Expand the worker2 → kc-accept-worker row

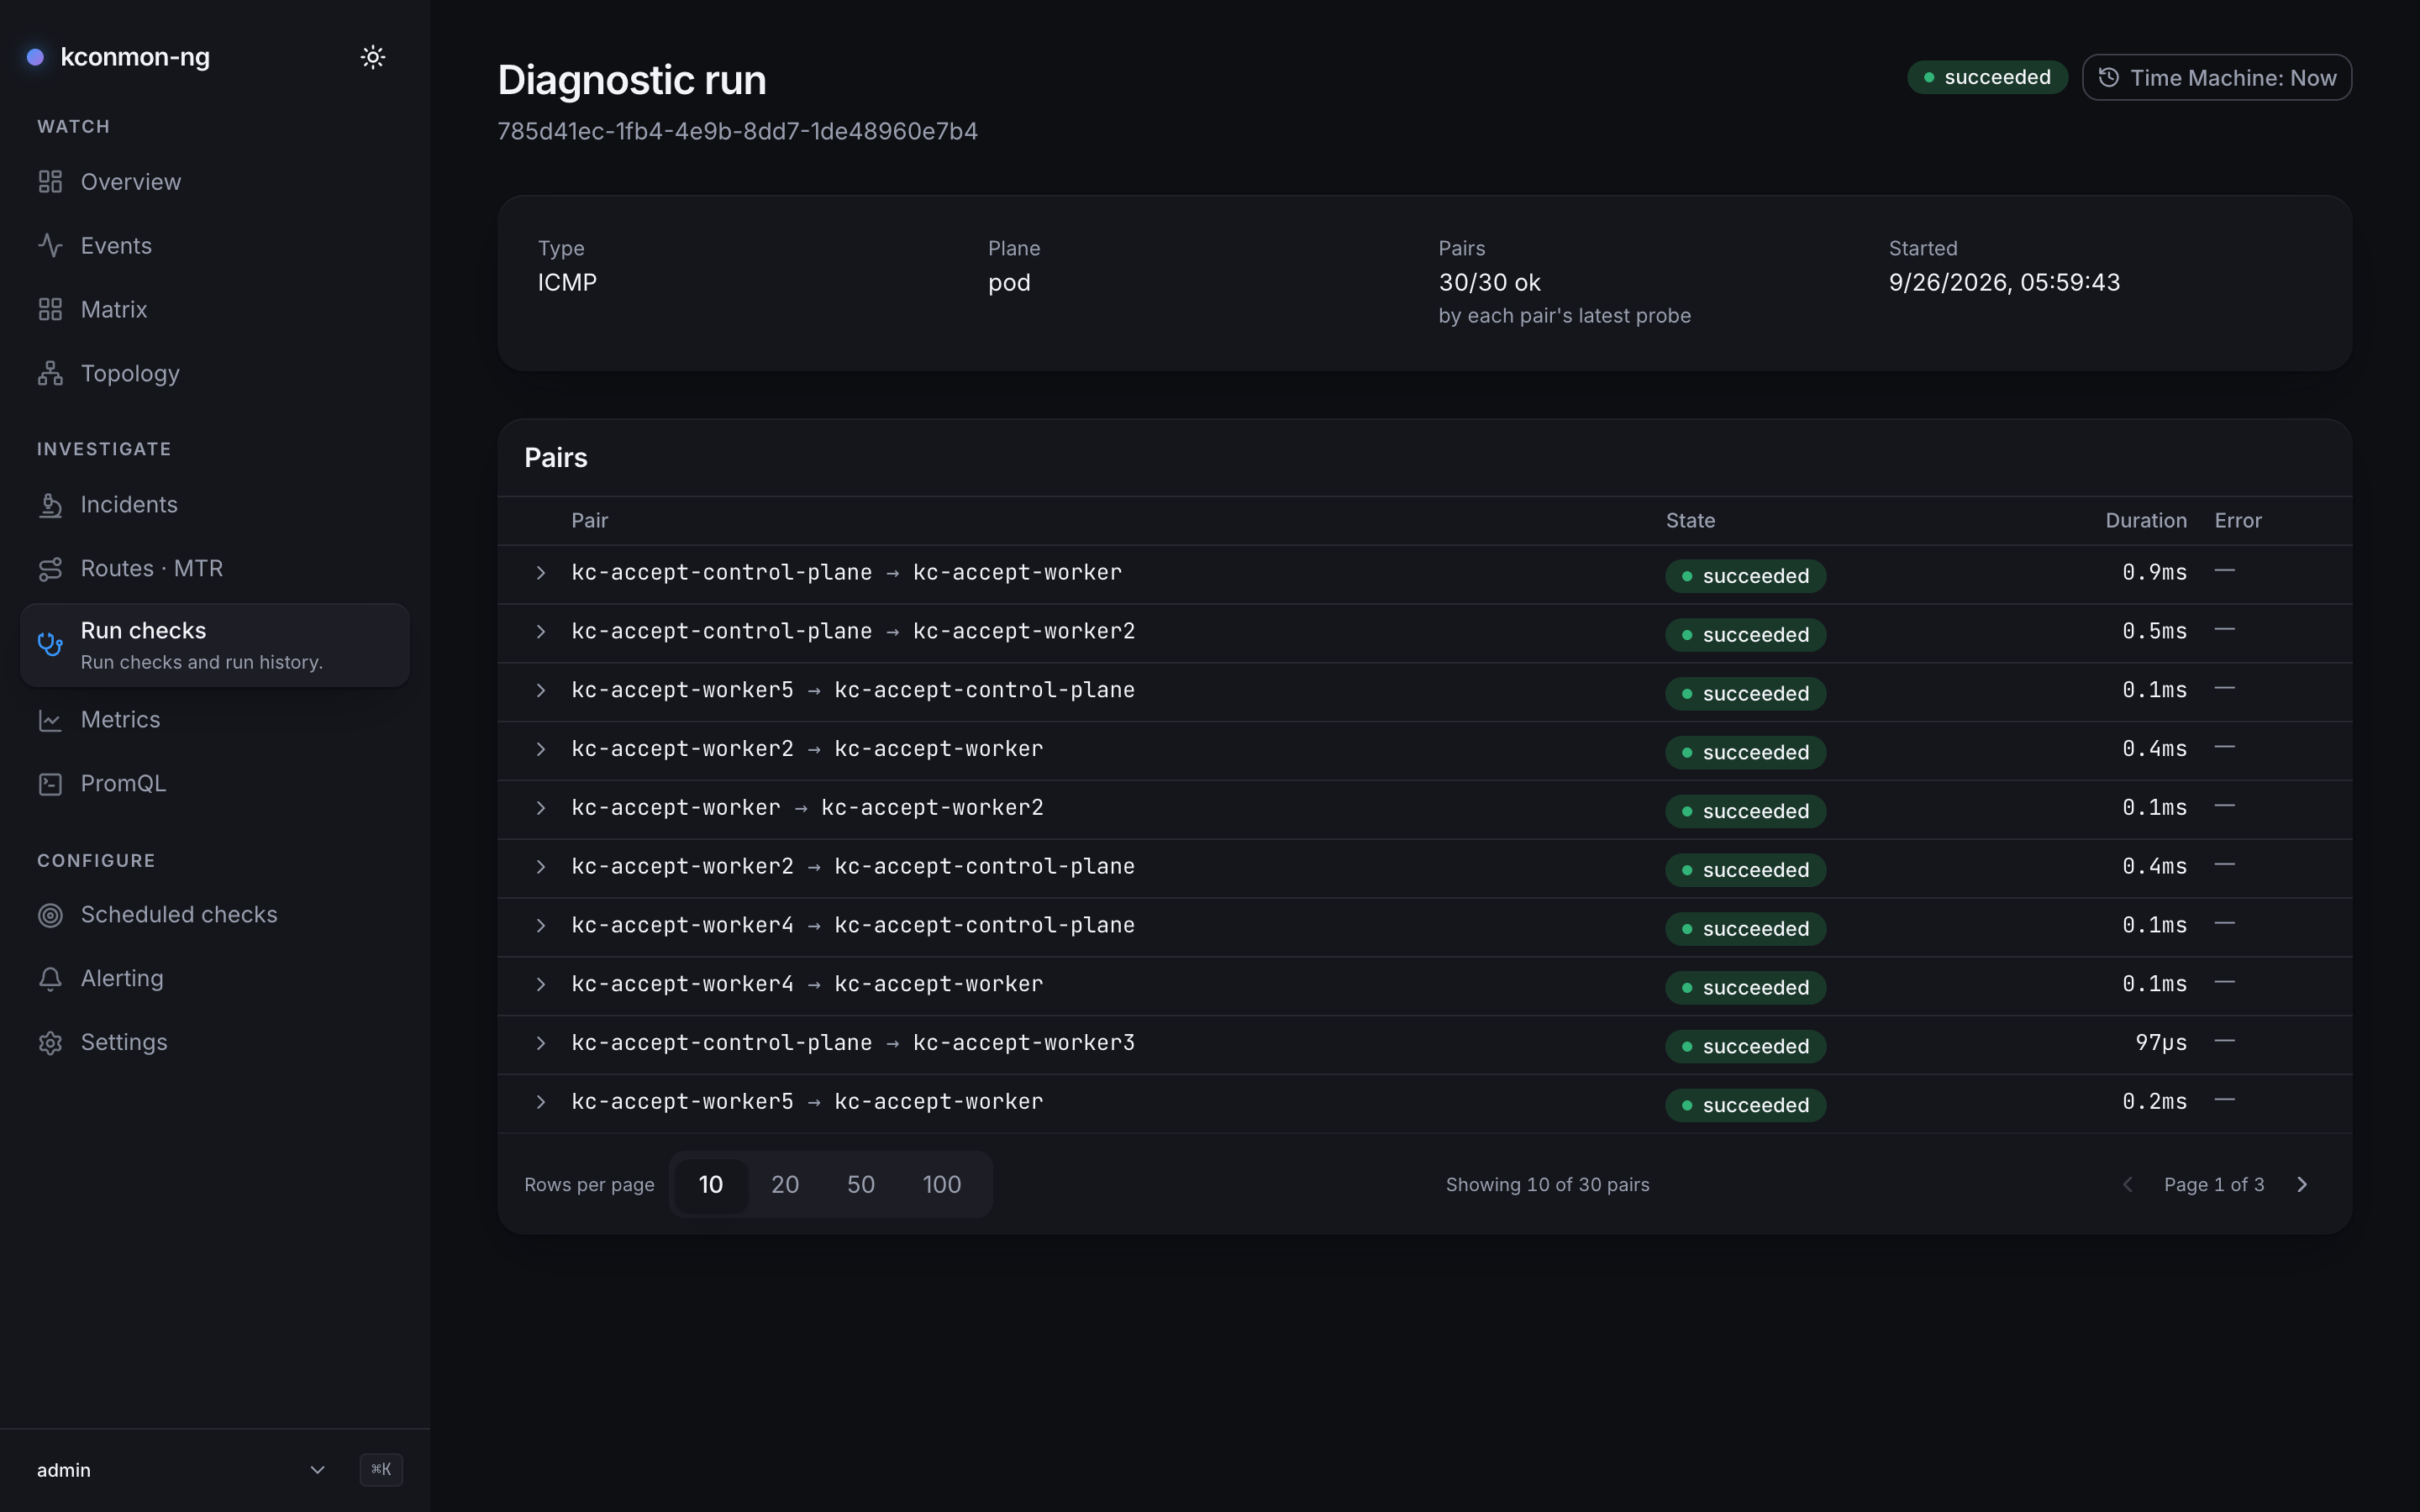[x=541, y=750]
